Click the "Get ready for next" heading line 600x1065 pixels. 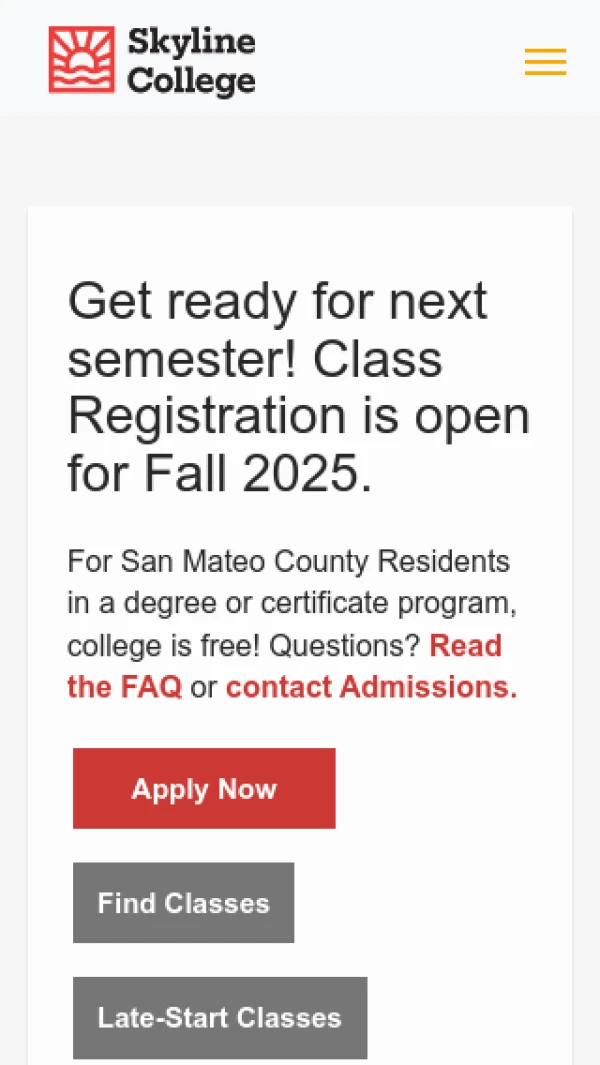pyautogui.click(x=277, y=302)
